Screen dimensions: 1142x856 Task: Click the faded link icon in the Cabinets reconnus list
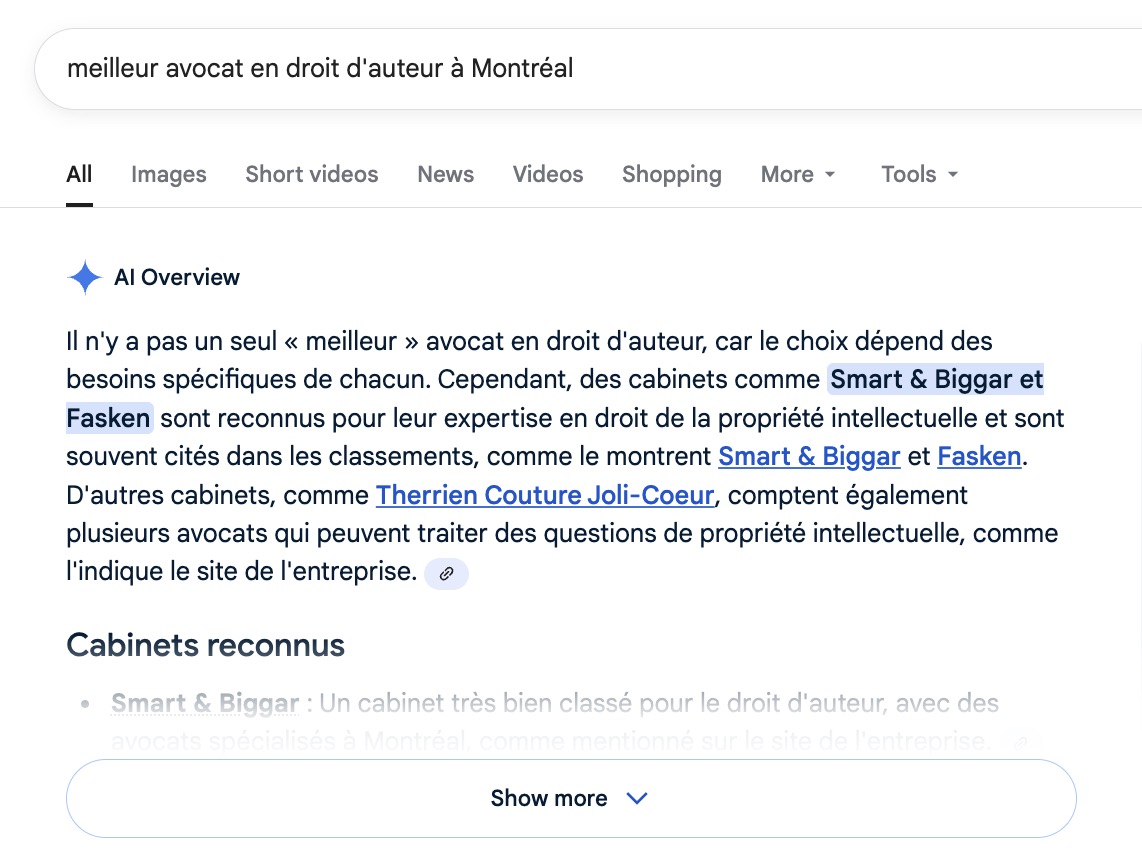tap(1018, 742)
